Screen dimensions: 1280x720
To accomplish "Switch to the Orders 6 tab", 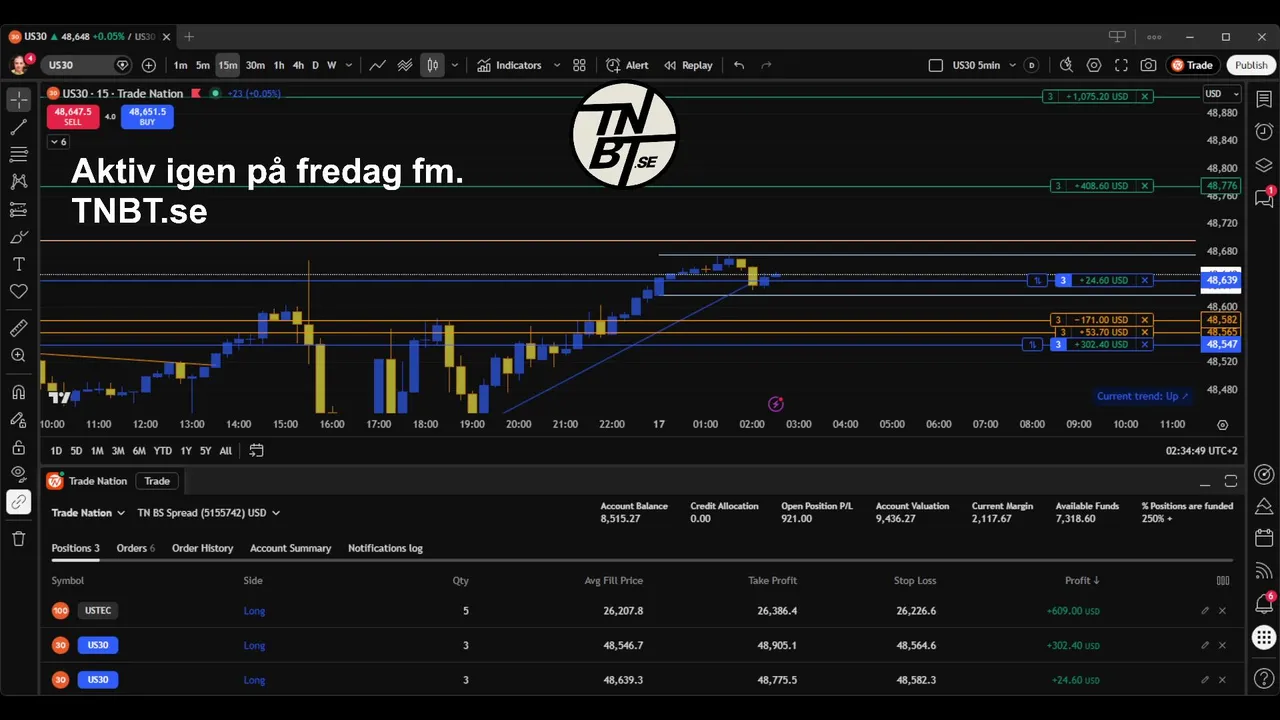I will pos(135,548).
